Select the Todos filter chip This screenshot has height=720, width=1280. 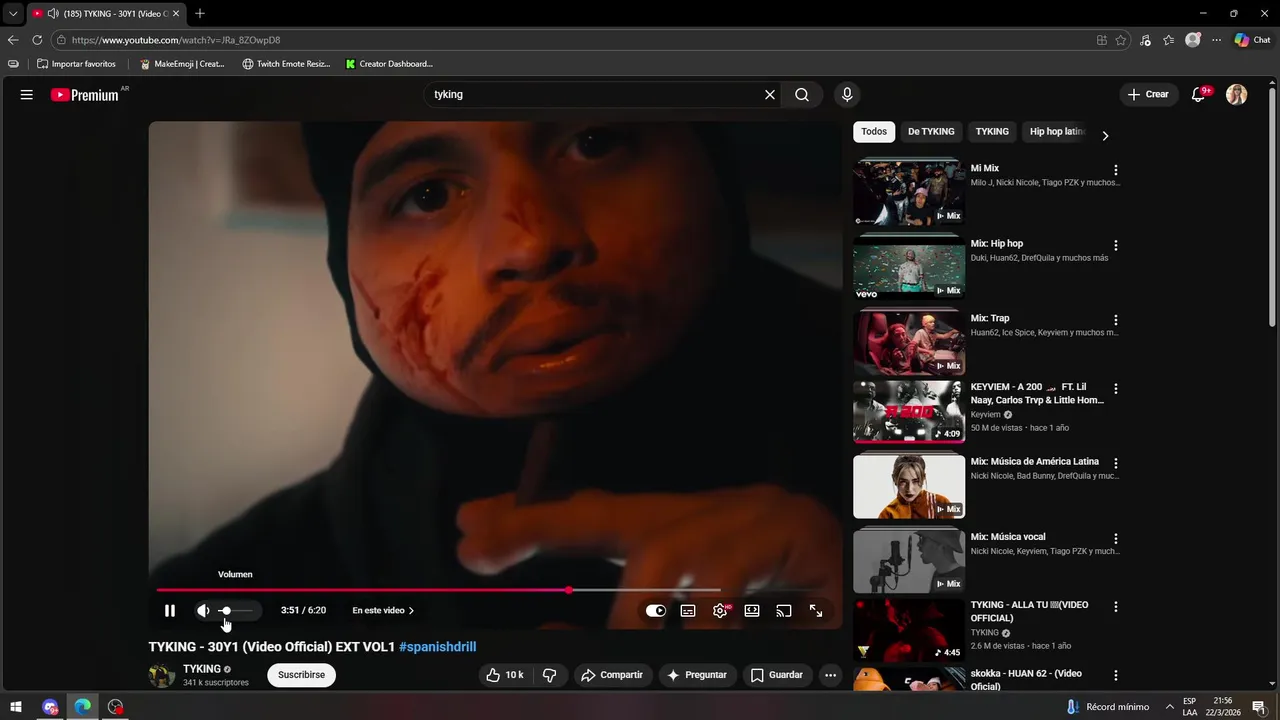click(x=874, y=132)
